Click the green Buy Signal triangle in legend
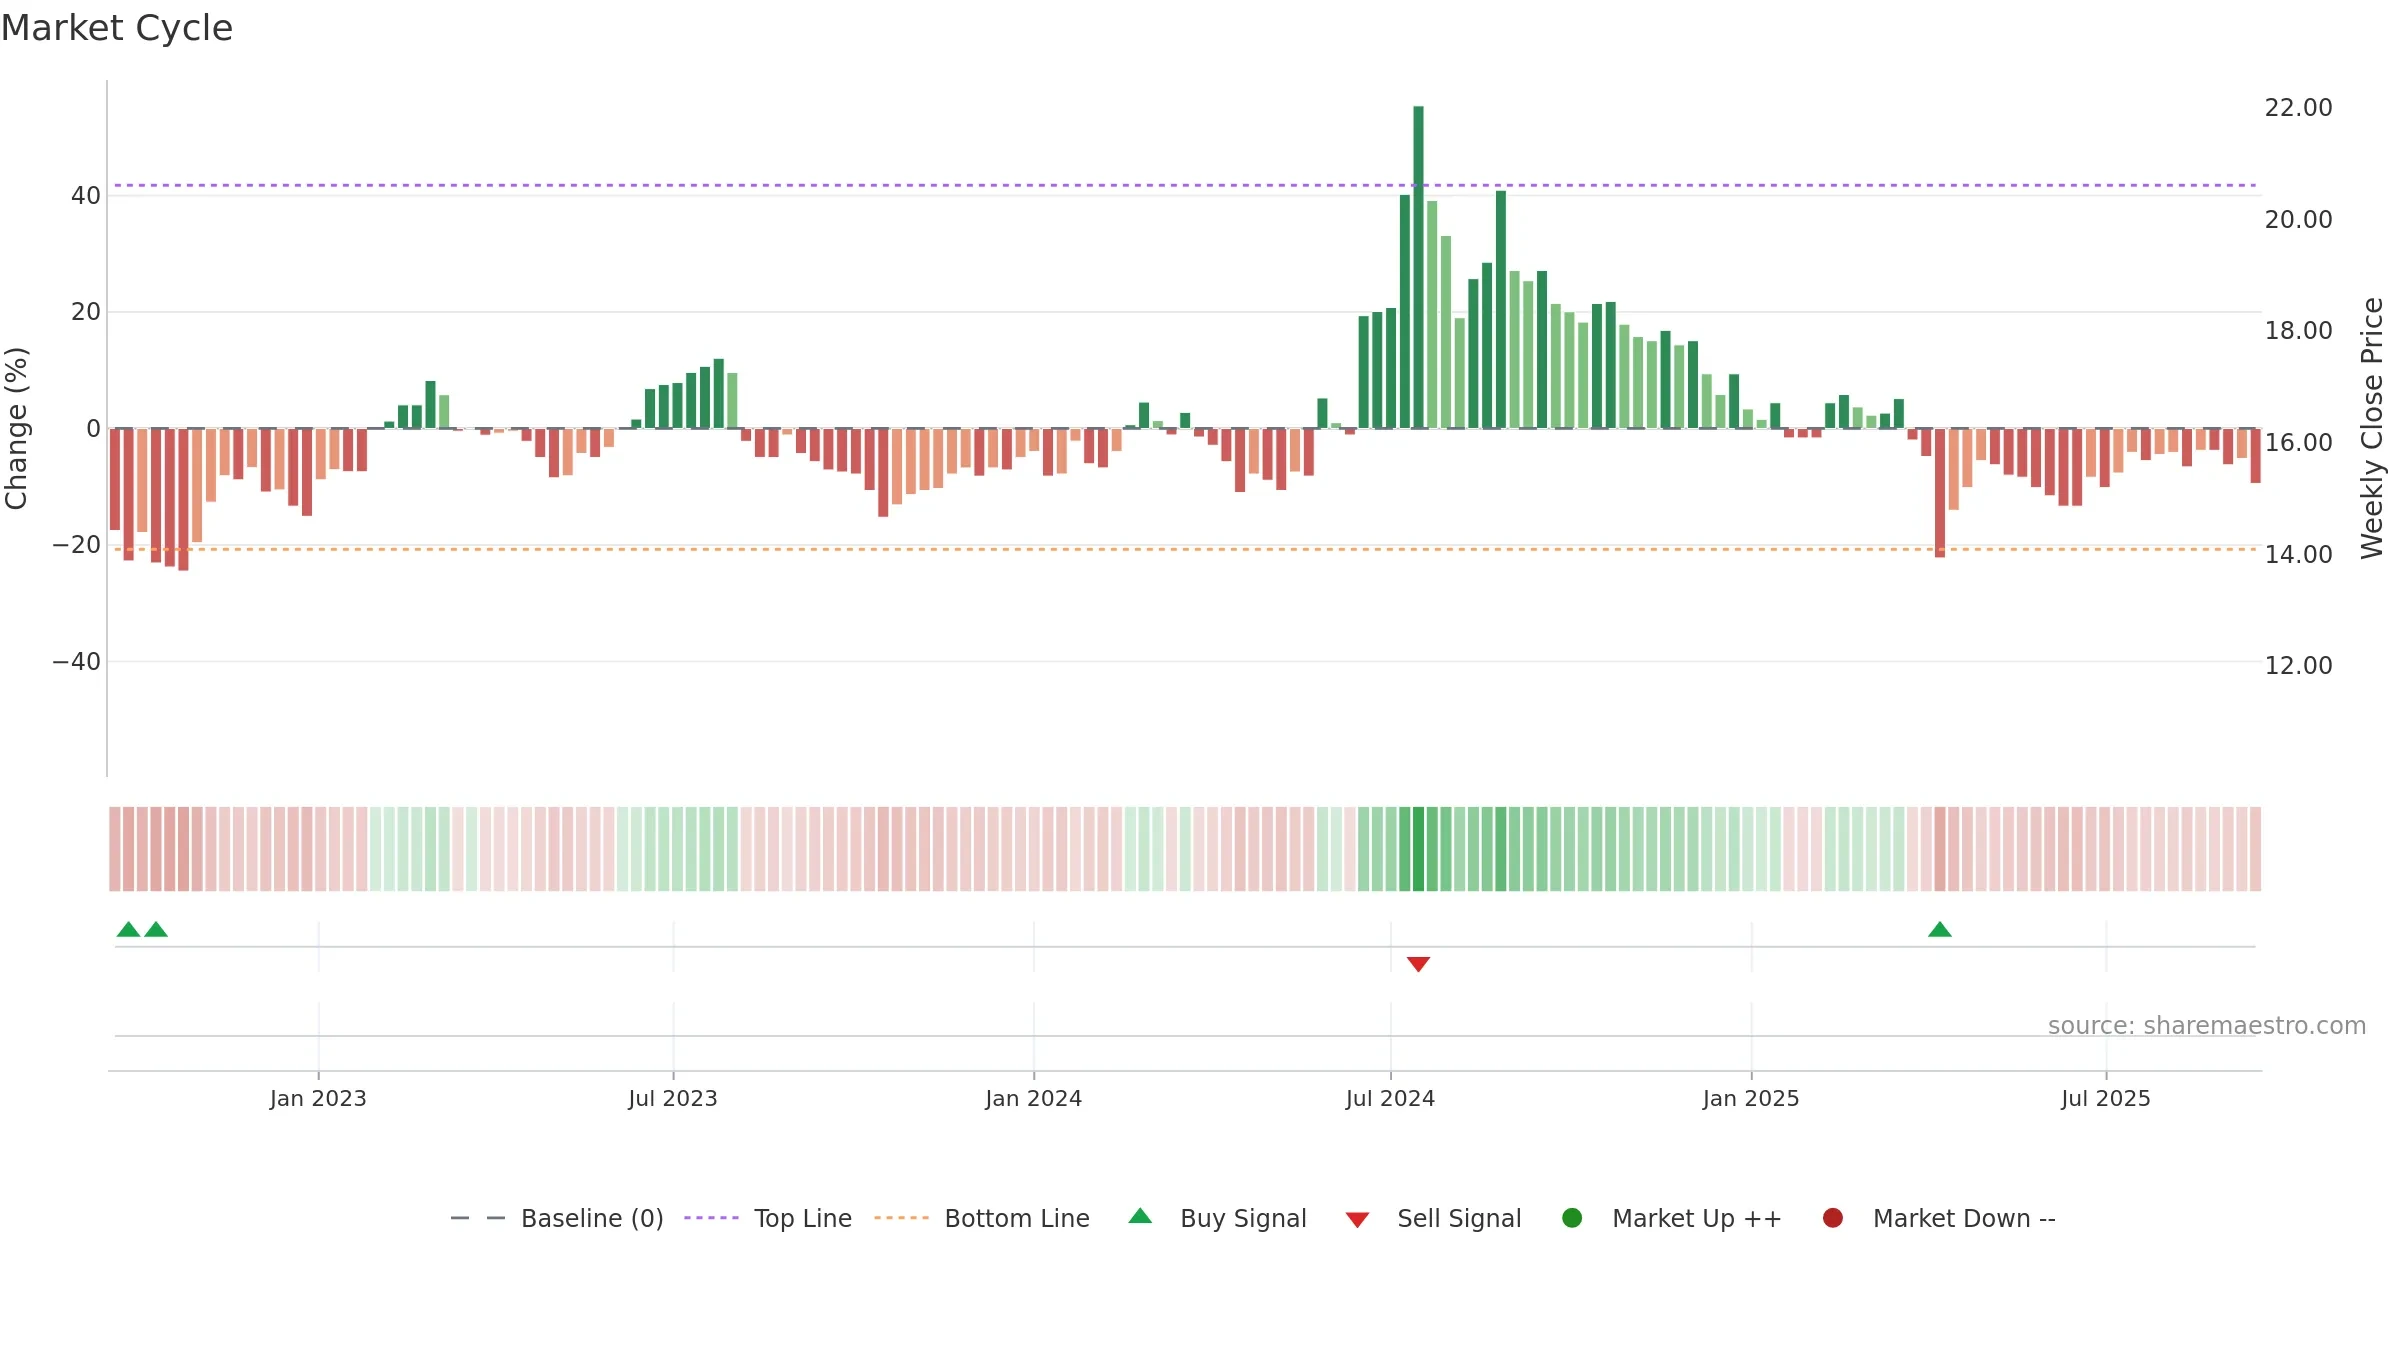The image size is (2400, 1350). [x=1140, y=1216]
